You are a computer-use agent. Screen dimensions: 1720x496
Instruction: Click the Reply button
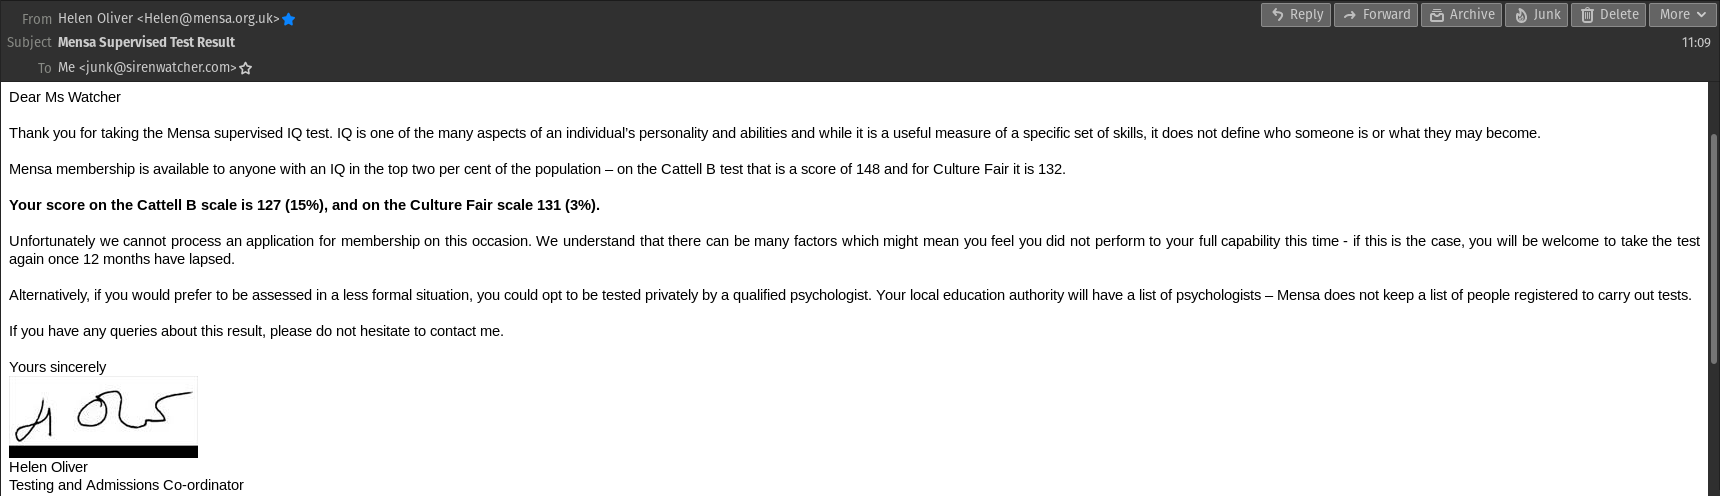pyautogui.click(x=1296, y=15)
